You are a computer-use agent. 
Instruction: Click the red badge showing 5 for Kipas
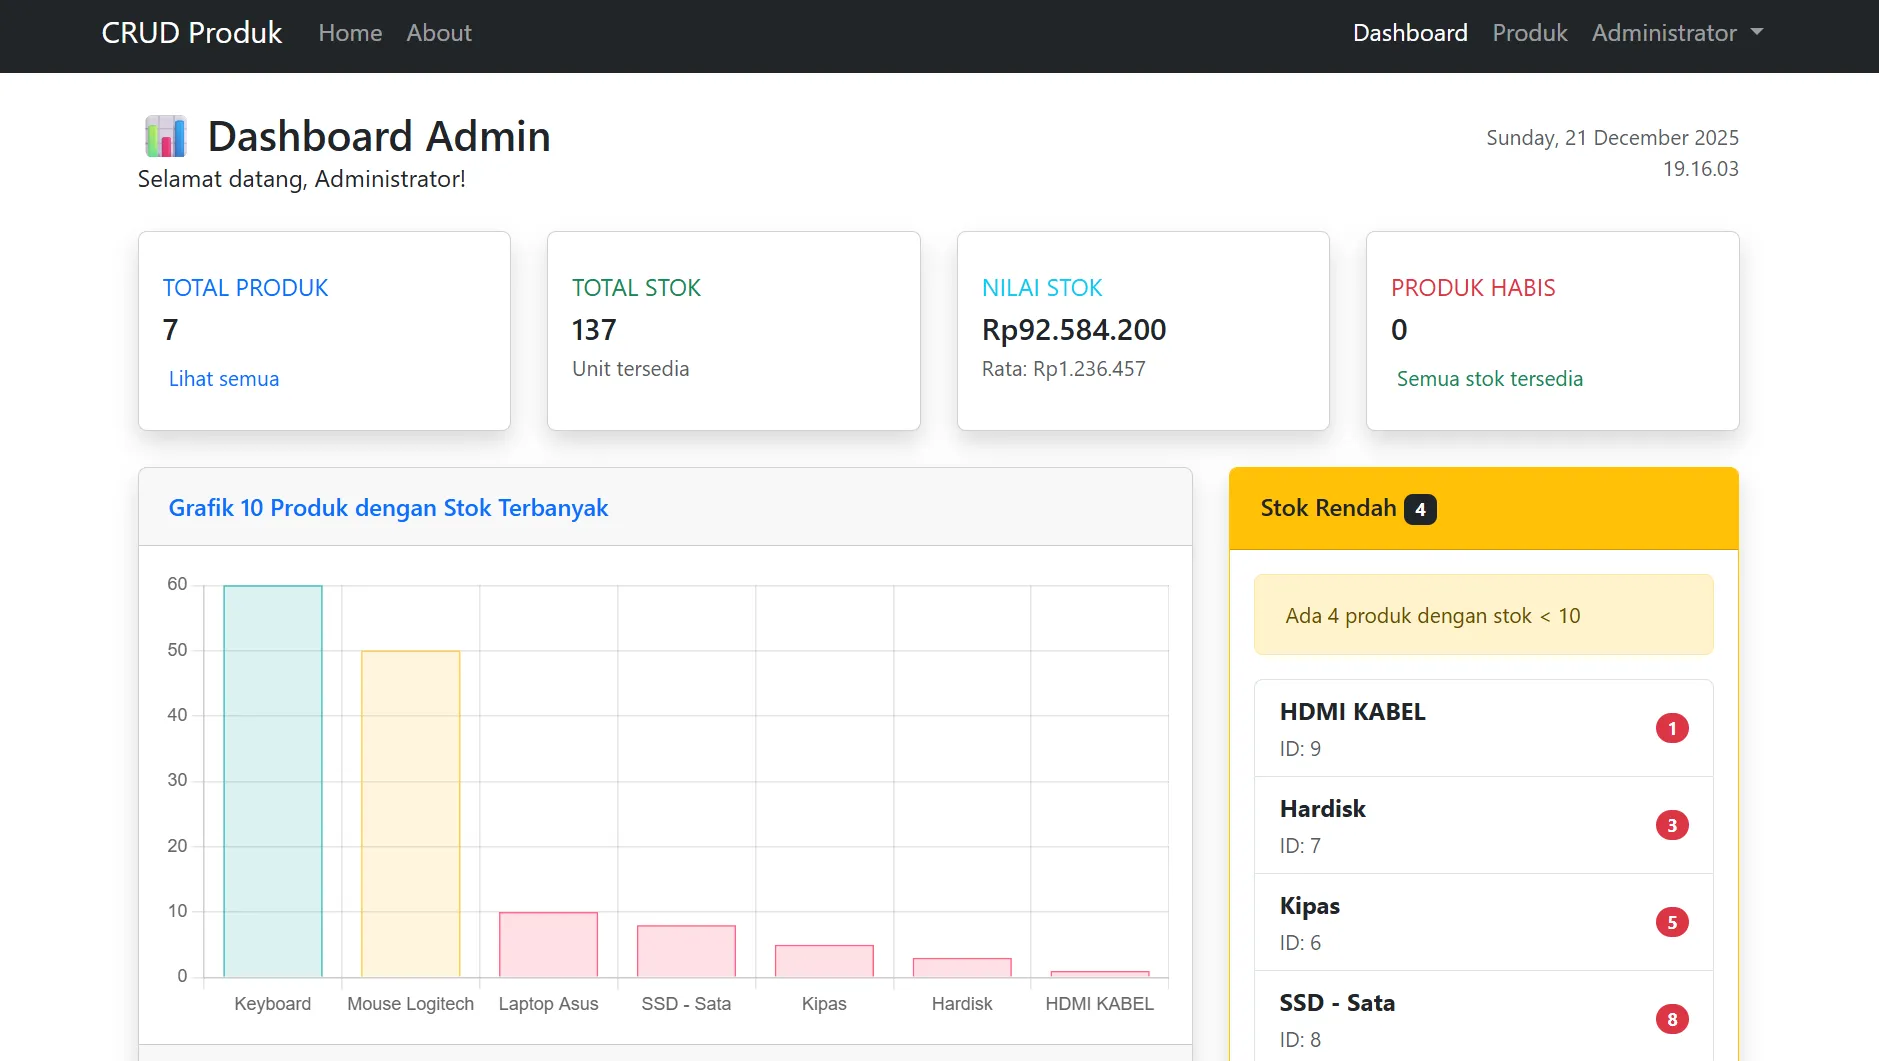1672,922
